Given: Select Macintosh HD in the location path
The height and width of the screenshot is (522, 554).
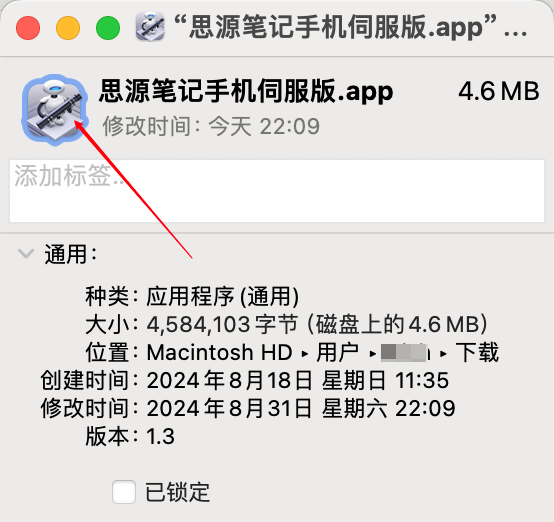Looking at the screenshot, I should (219, 352).
